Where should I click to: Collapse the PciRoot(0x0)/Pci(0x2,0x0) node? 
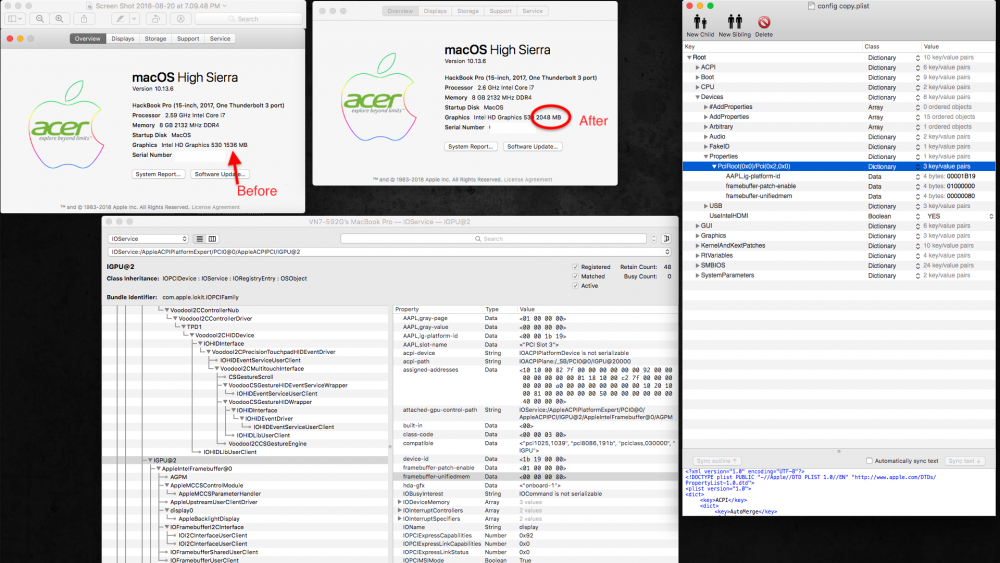click(714, 166)
